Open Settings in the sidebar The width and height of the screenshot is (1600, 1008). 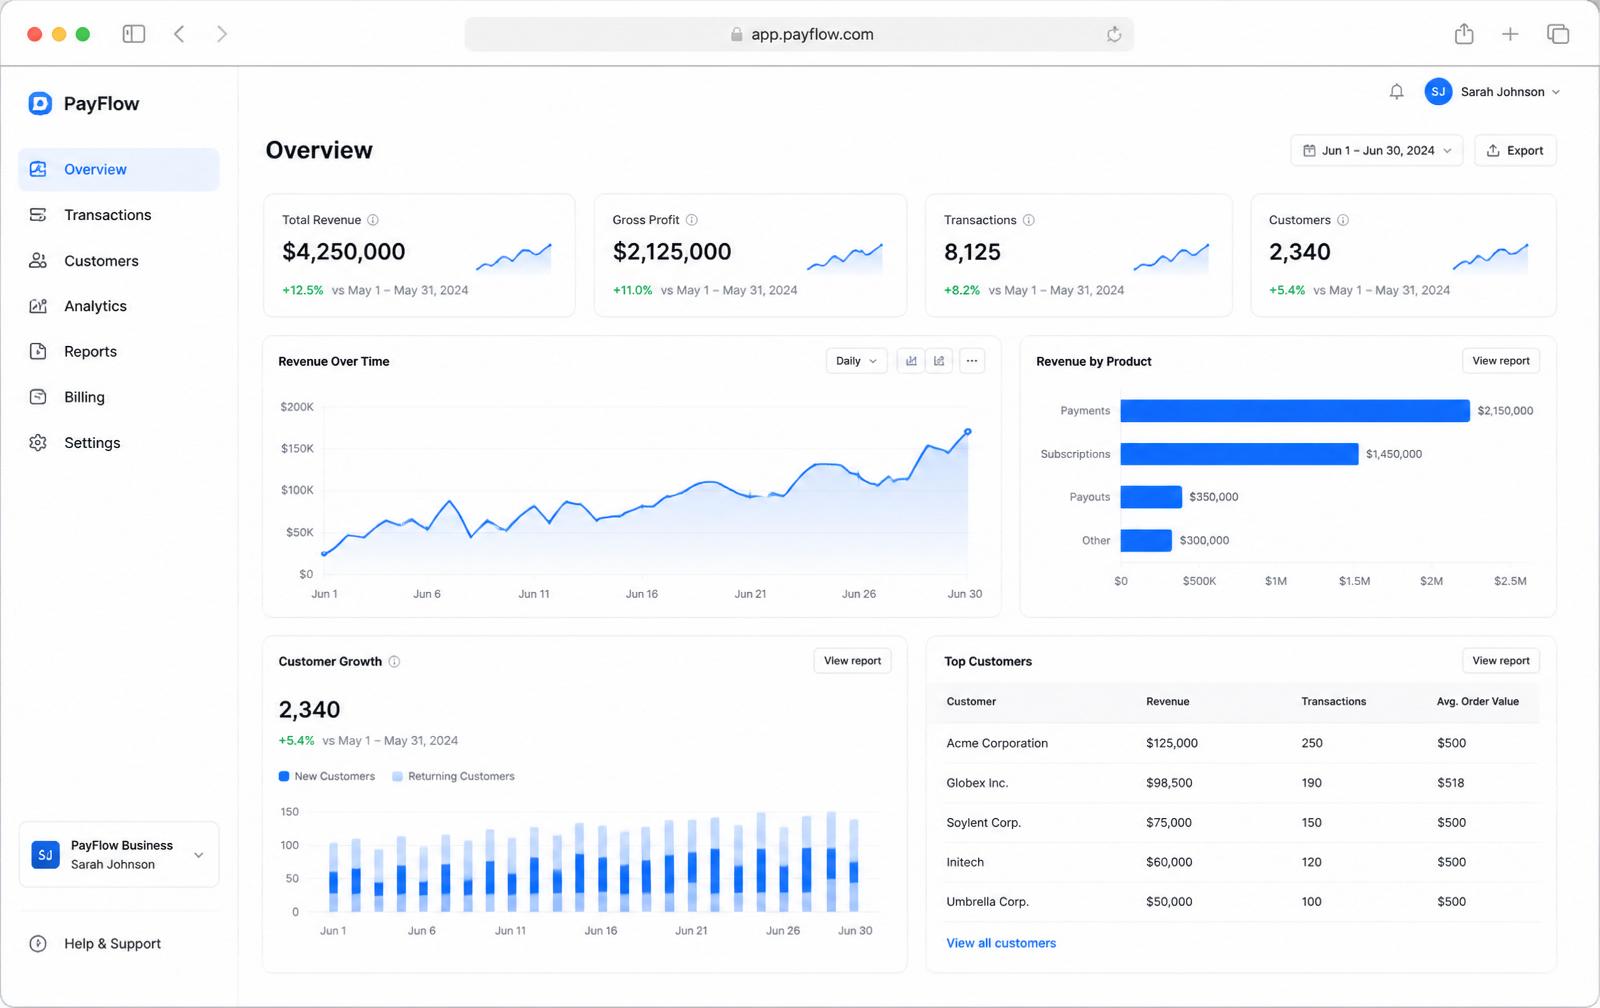(x=119, y=443)
